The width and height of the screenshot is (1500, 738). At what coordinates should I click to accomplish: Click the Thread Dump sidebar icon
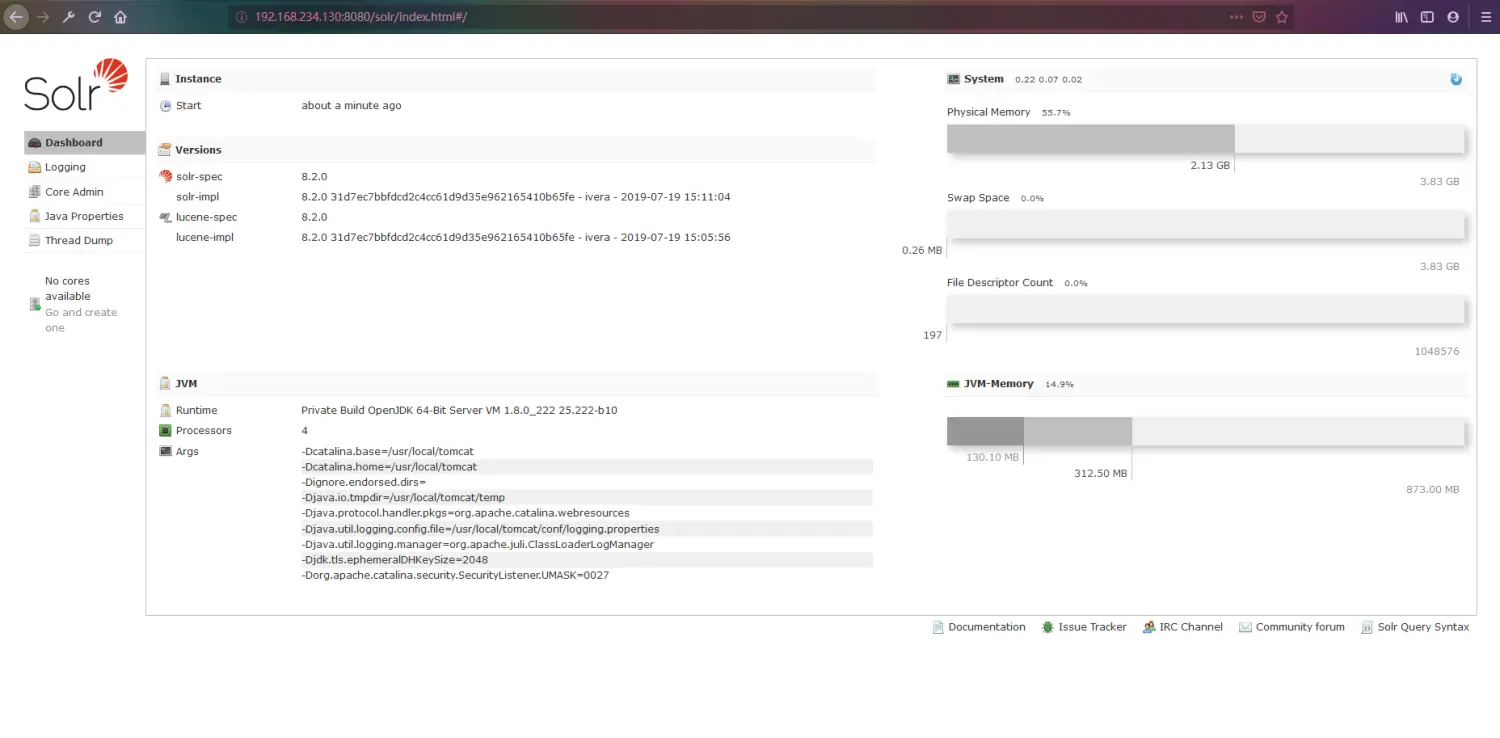coord(33,240)
